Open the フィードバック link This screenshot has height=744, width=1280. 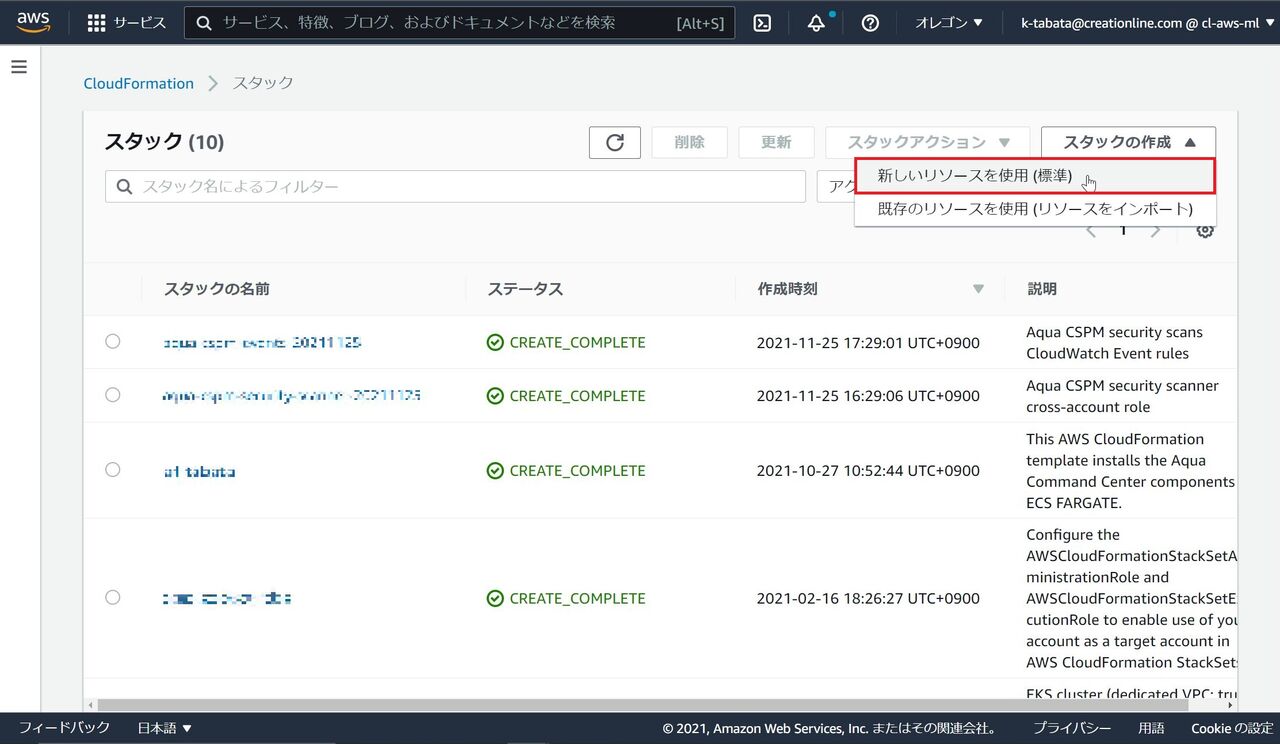64,728
